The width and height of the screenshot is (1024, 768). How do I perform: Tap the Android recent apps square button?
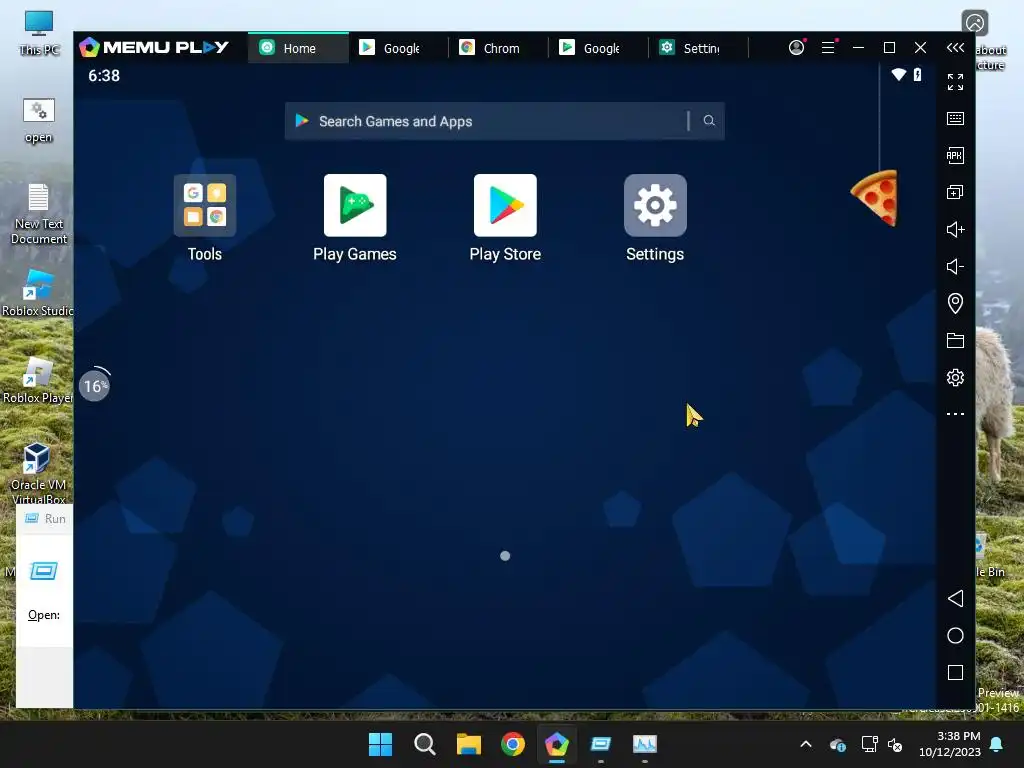click(955, 673)
